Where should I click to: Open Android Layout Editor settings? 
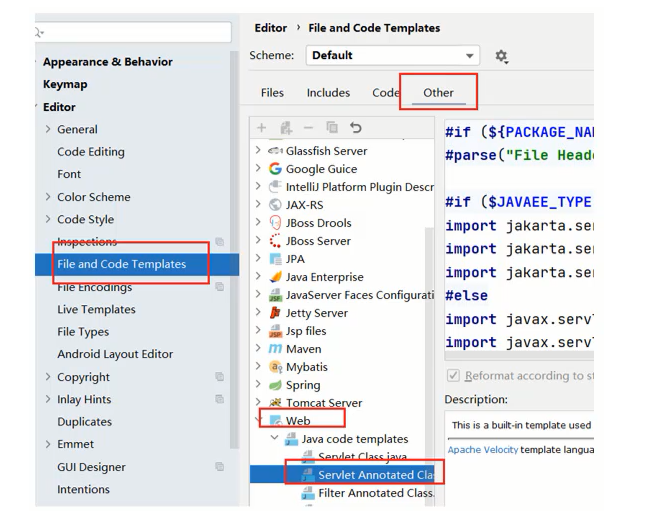pos(115,354)
